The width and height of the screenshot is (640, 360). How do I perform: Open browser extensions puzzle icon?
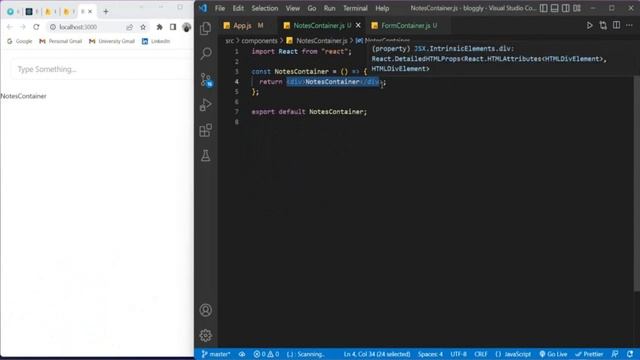tap(160, 27)
